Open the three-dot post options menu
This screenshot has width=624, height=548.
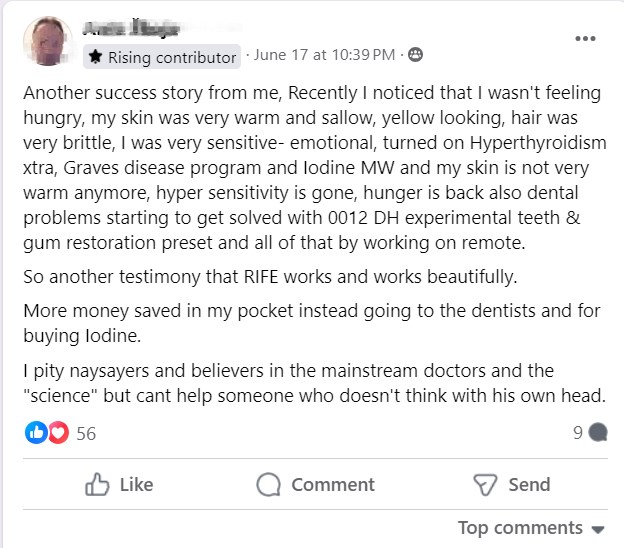[x=586, y=39]
